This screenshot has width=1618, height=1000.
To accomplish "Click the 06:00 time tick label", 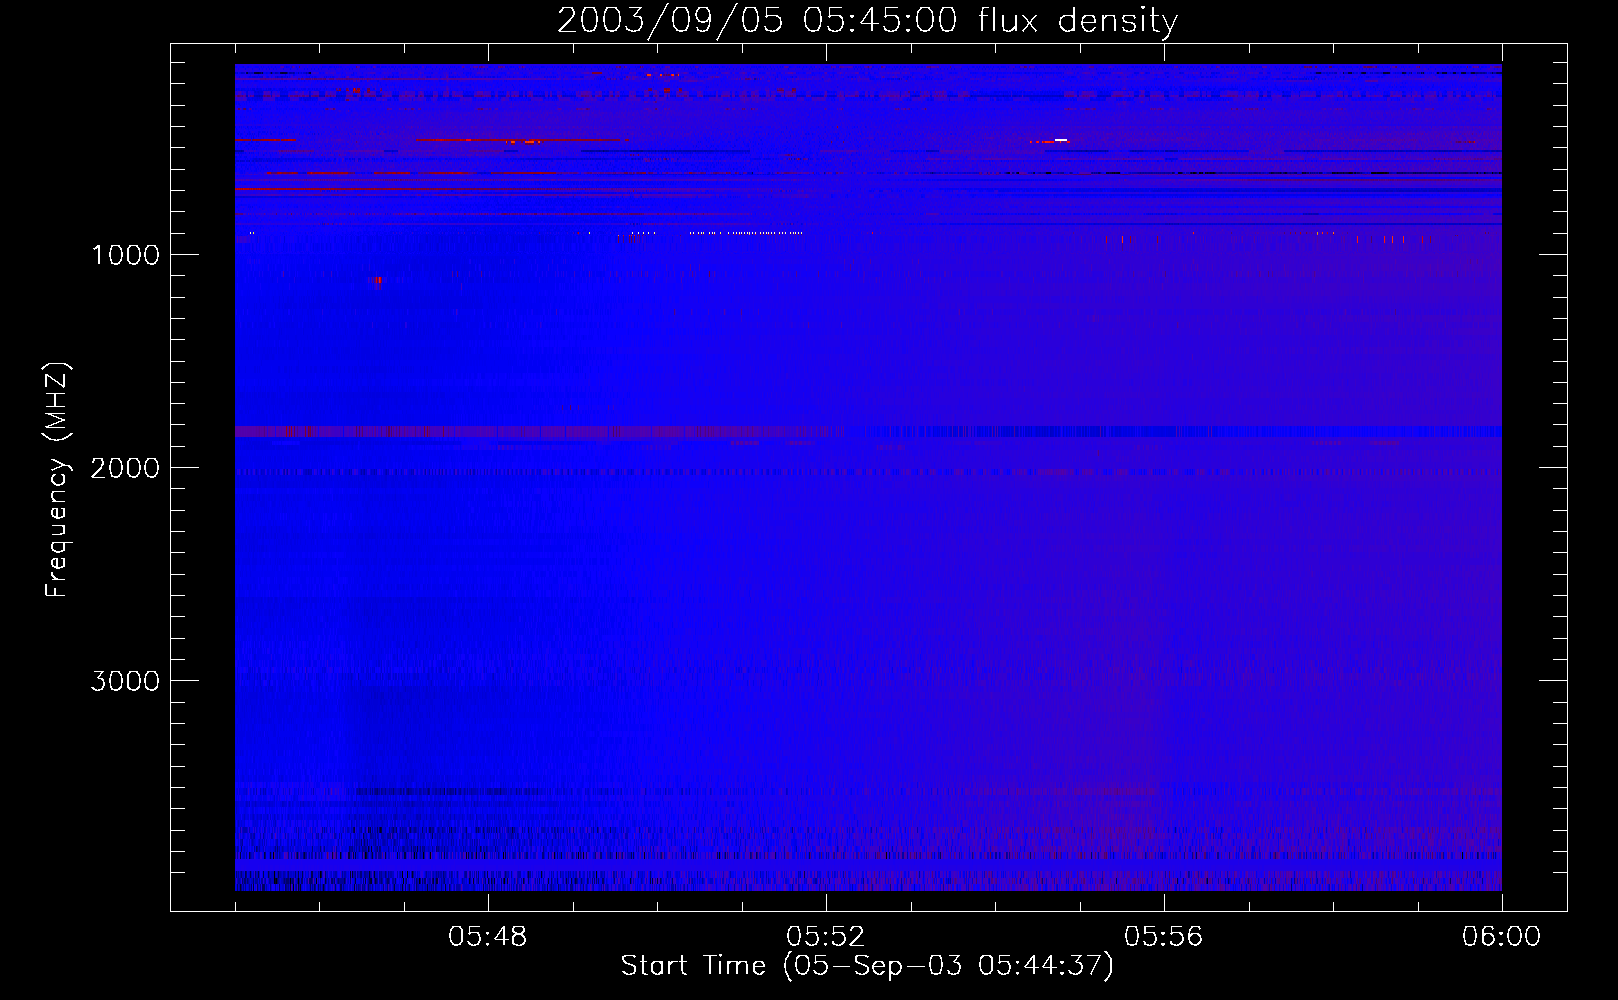I will point(1501,937).
